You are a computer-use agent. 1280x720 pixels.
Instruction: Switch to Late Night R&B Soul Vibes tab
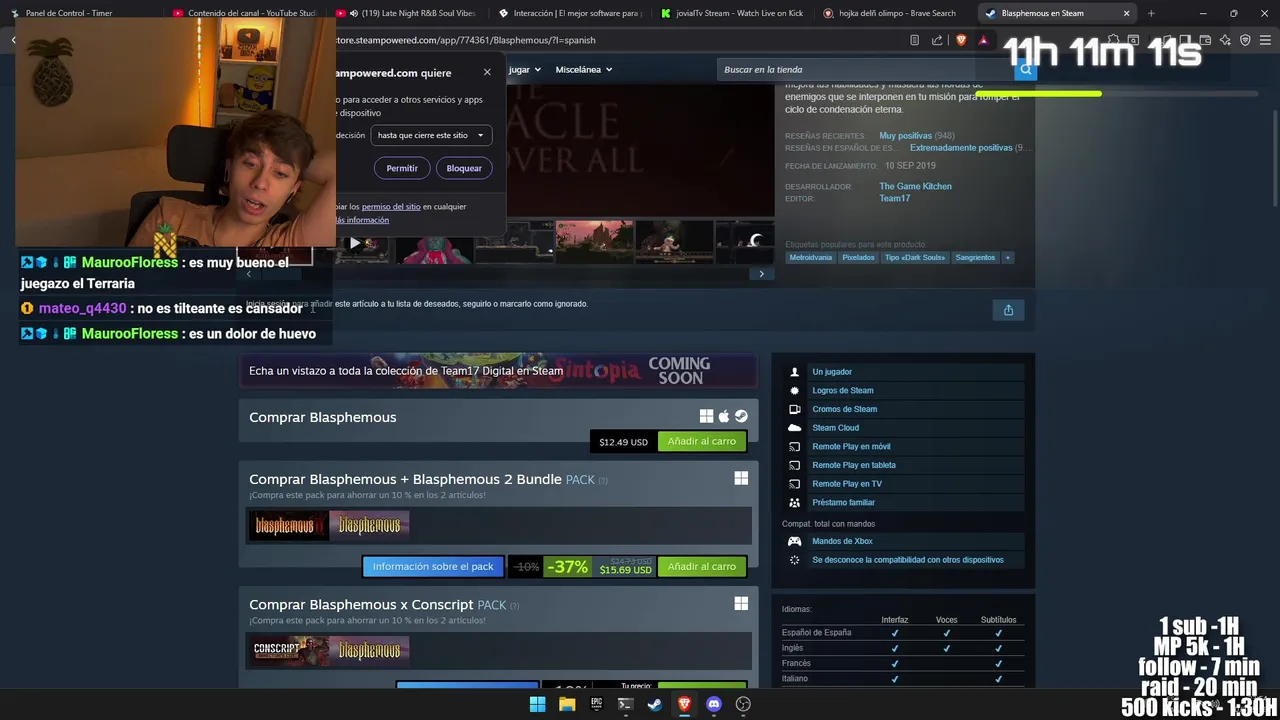point(405,13)
